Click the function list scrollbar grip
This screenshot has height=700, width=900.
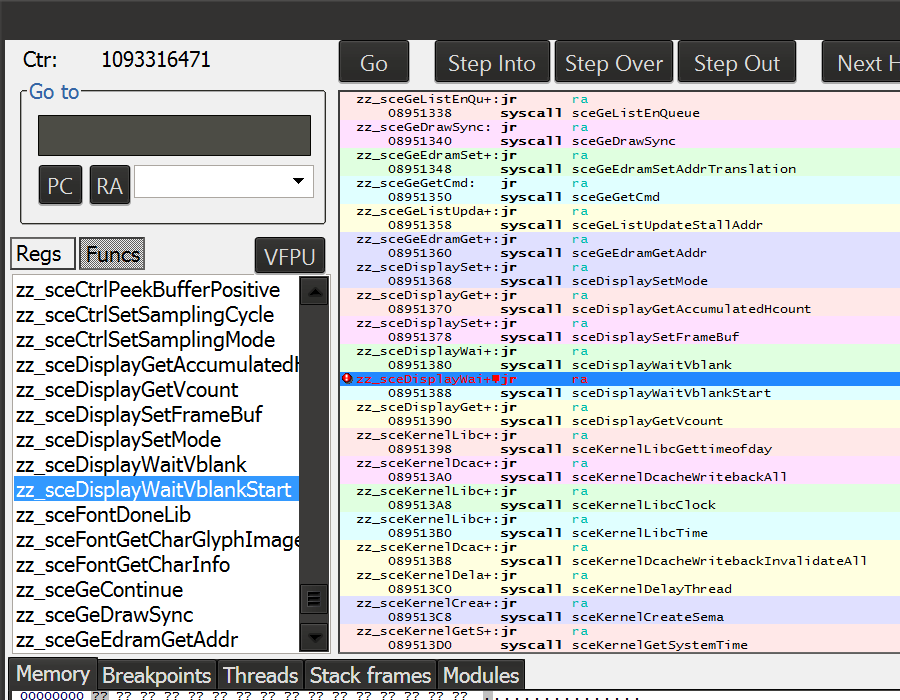(x=314, y=598)
